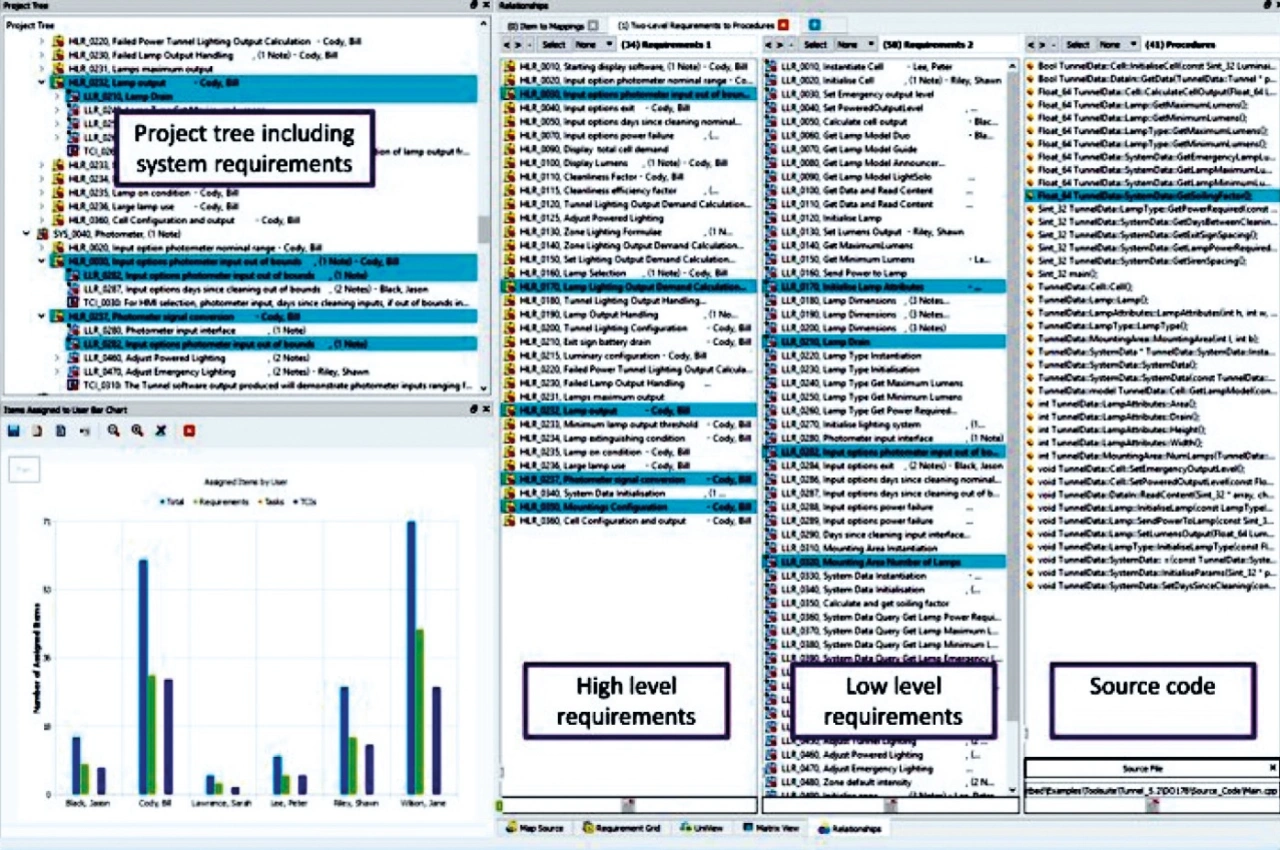Click Select button above Procedures column
The height and width of the screenshot is (850, 1280).
[1077, 45]
